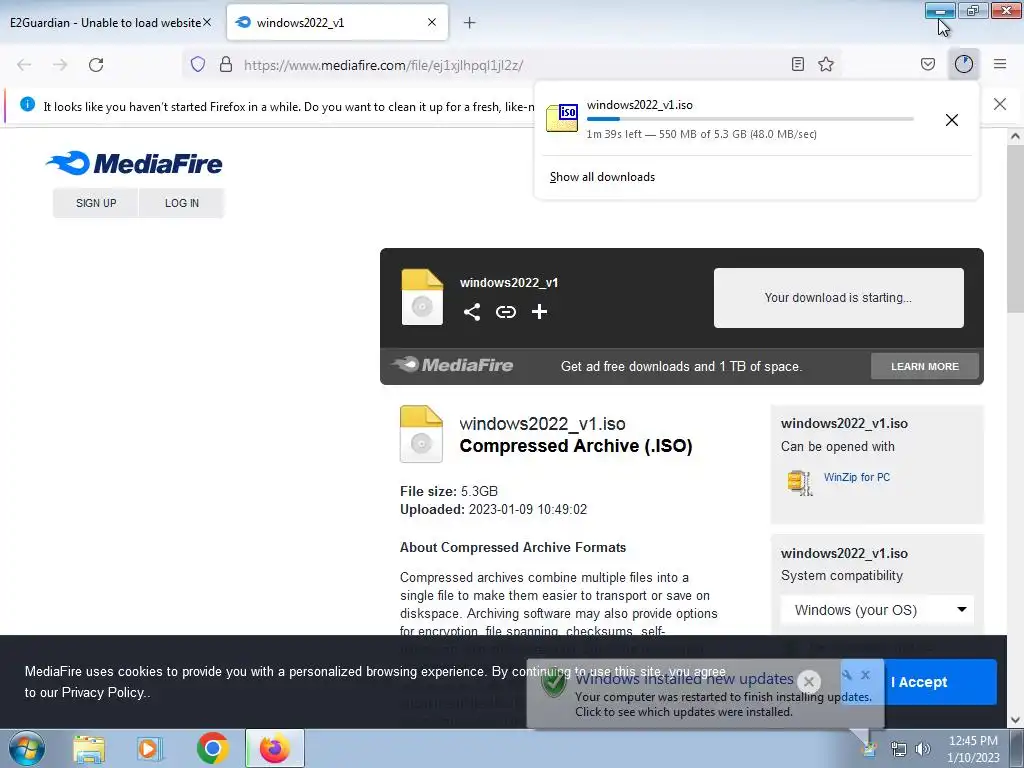Click the file thumbnail in dark banner
Screen dimensions: 1024x768
coord(422,297)
